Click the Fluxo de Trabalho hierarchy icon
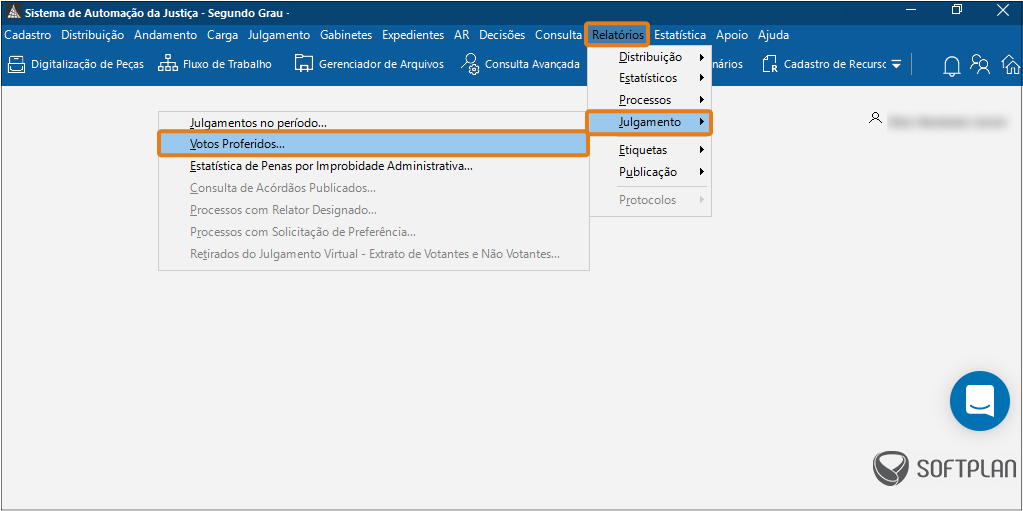This screenshot has width=1023, height=511. [168, 64]
